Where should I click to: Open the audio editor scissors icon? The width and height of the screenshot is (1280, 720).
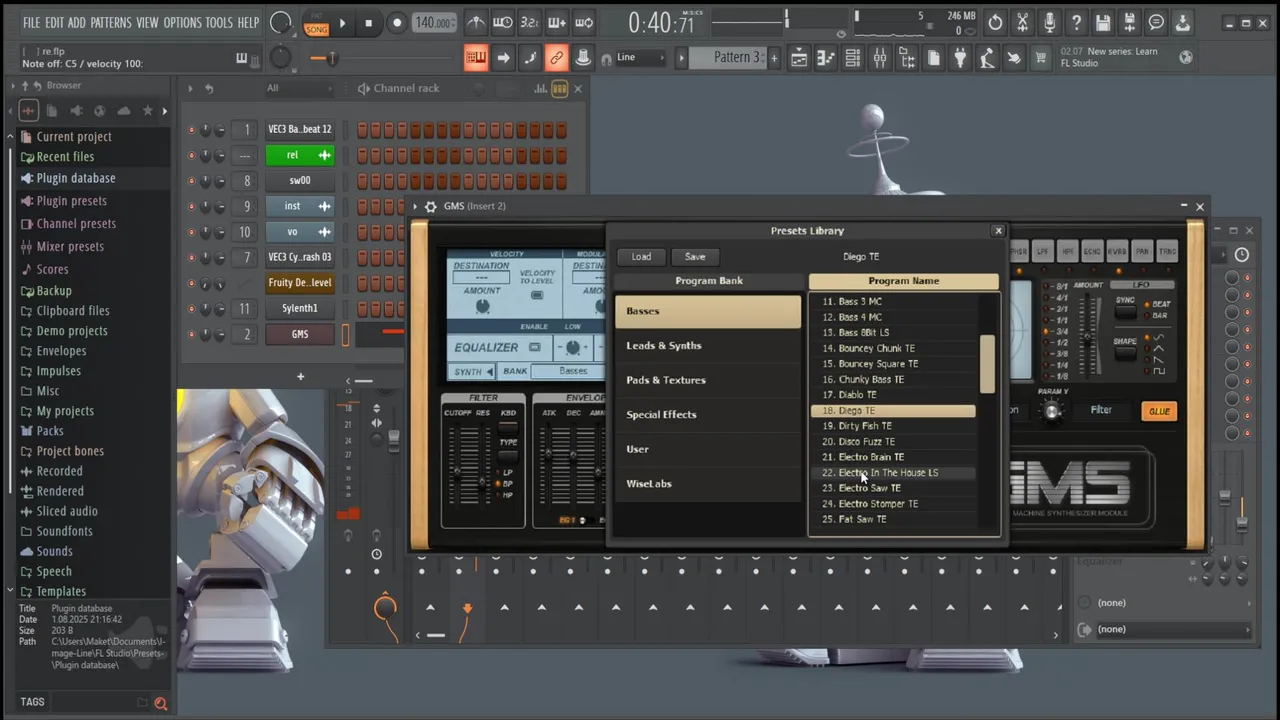pos(1022,22)
